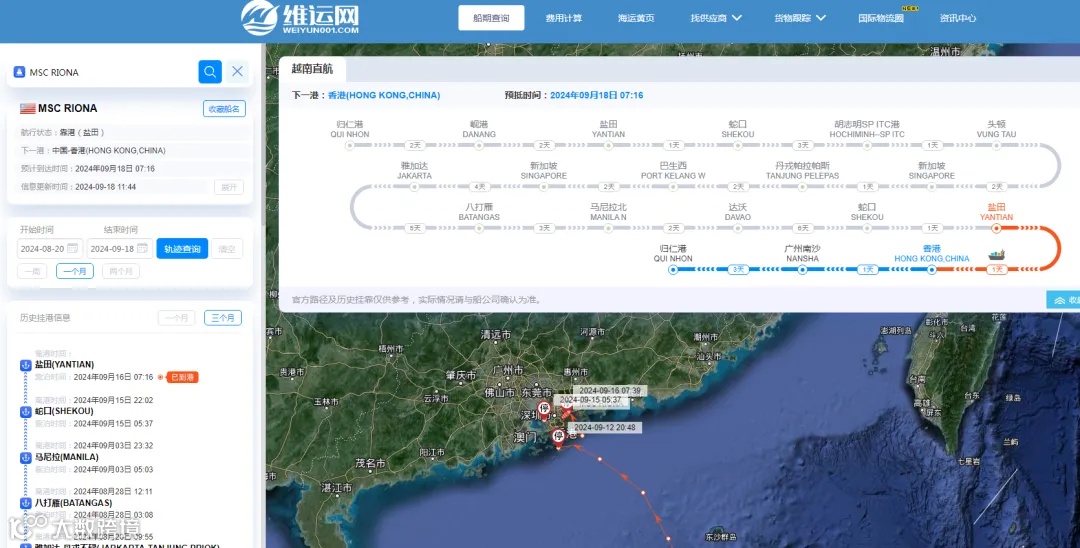This screenshot has width=1080, height=548.
Task: Click the orange YANTIAN route node circle
Action: pyautogui.click(x=997, y=229)
